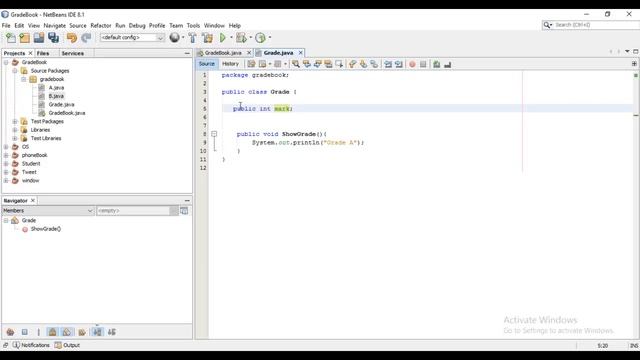Click the Comment icon in editor toolbar
The height and width of the screenshot is (360, 640).
[x=437, y=64]
